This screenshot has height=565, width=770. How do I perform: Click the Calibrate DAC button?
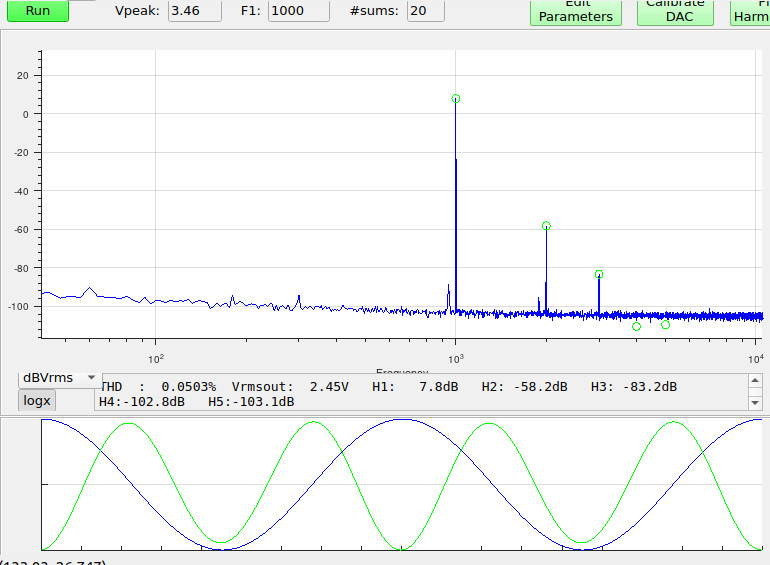(x=675, y=12)
